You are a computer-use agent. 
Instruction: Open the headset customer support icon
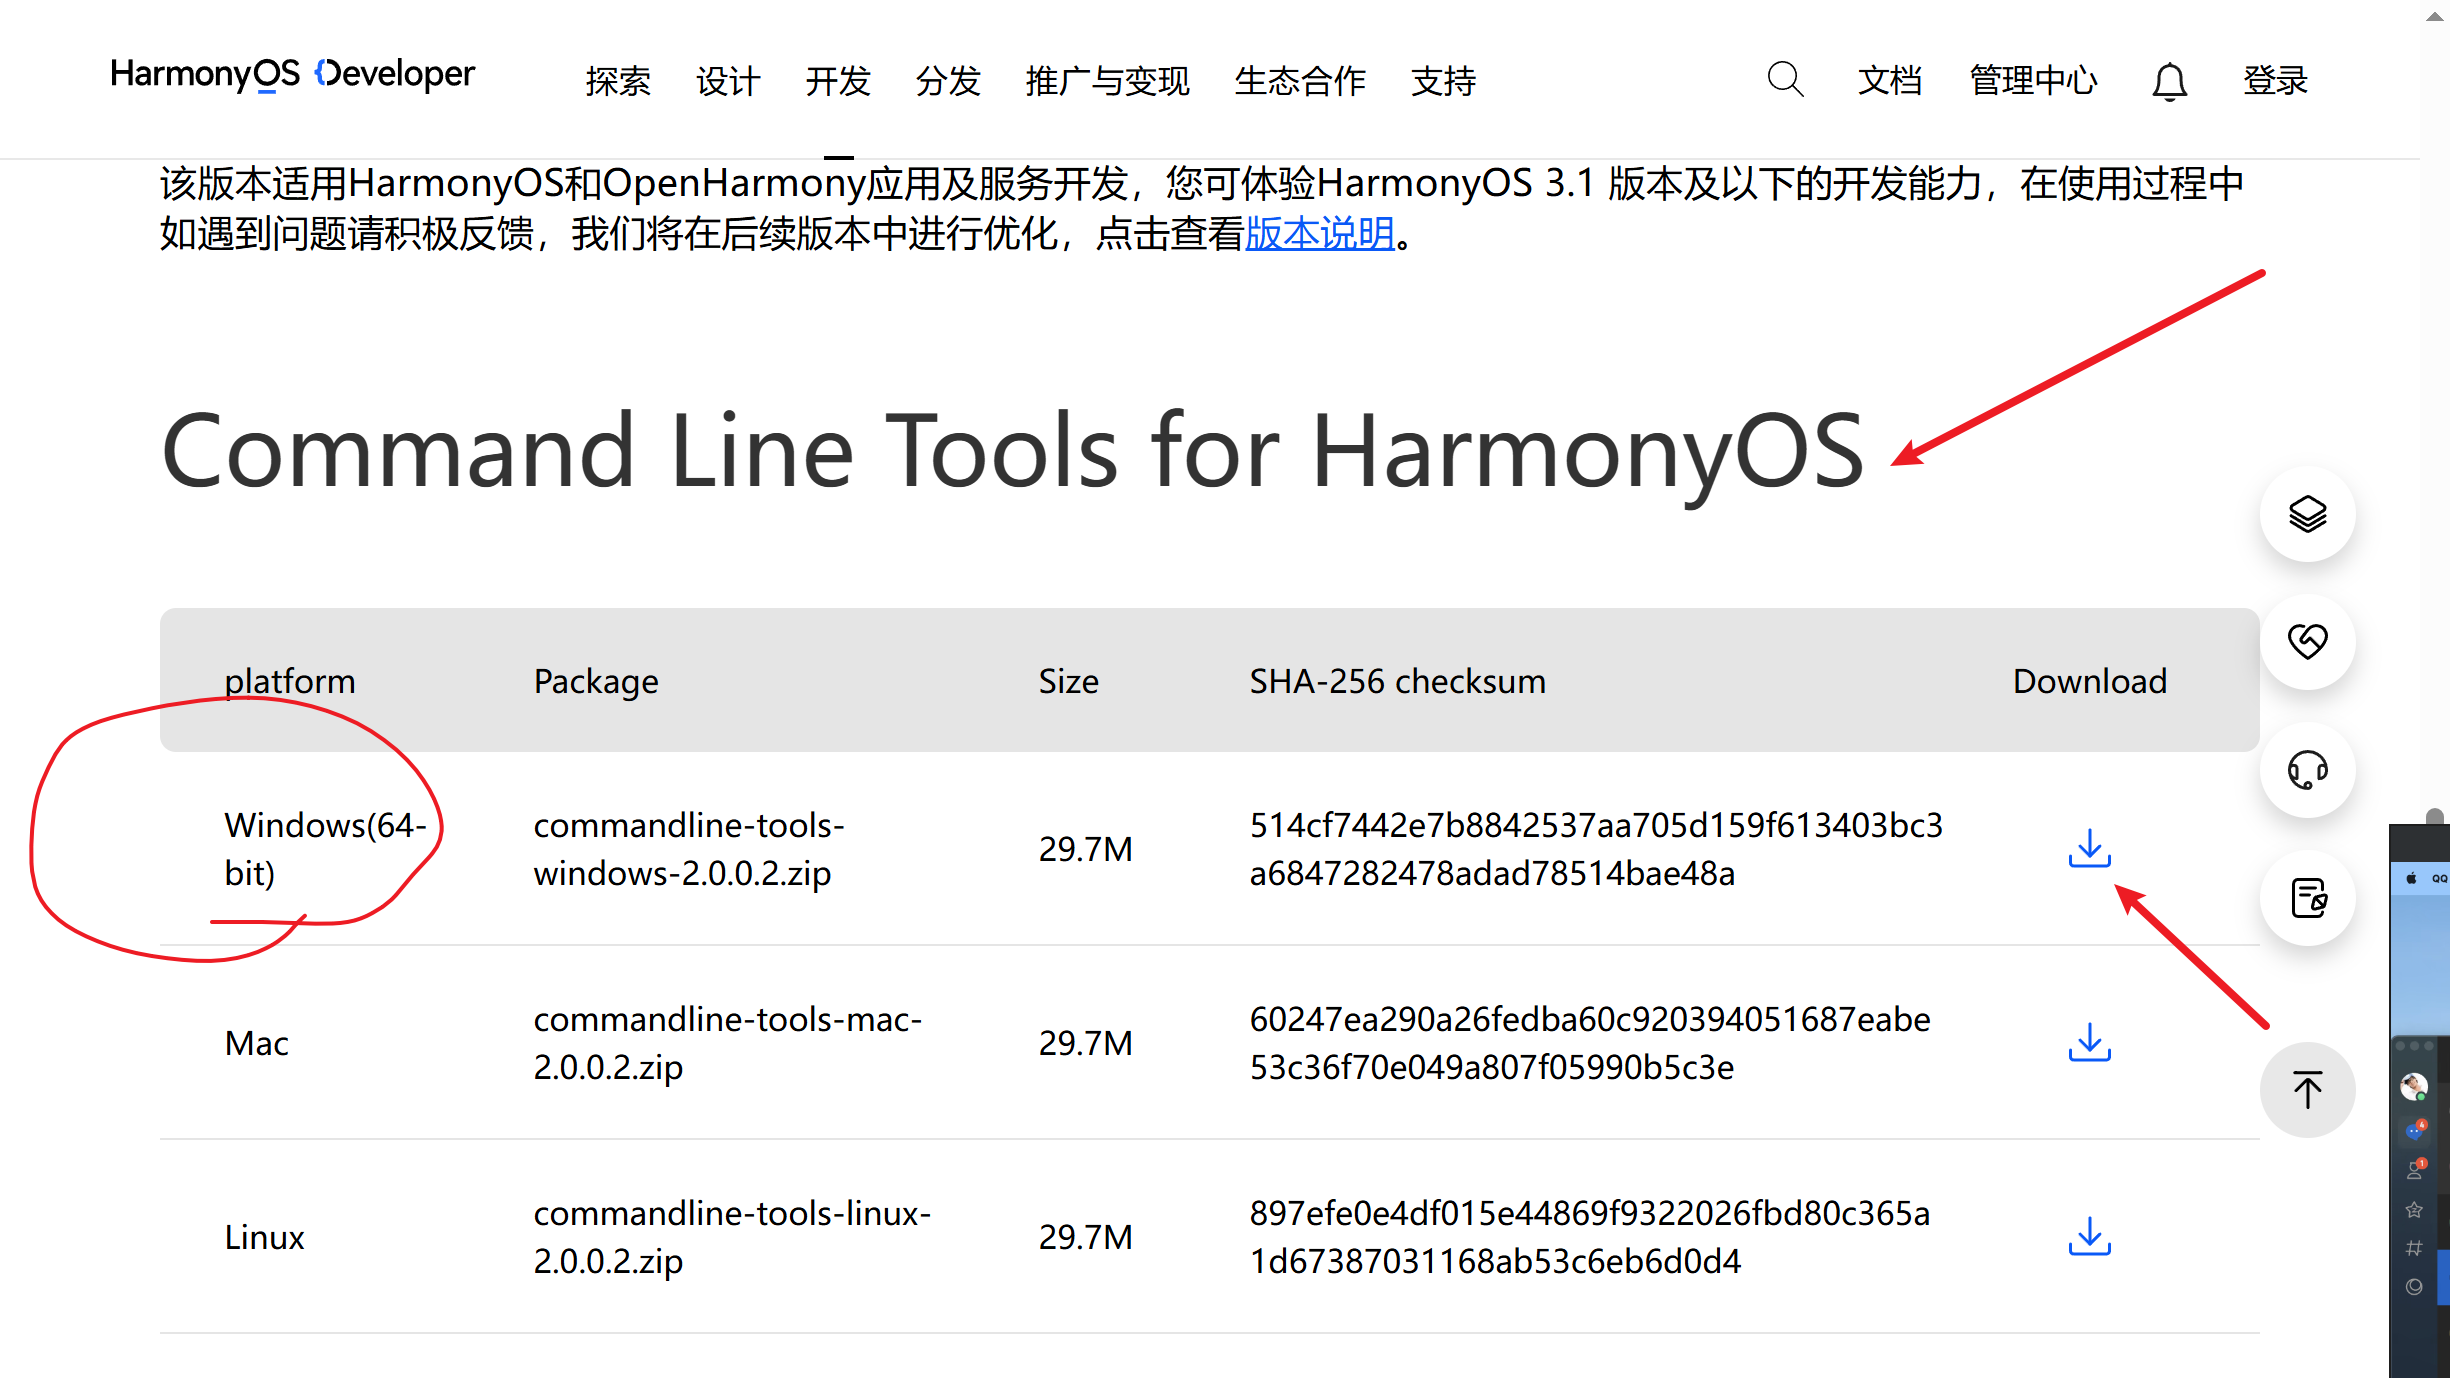click(x=2307, y=770)
